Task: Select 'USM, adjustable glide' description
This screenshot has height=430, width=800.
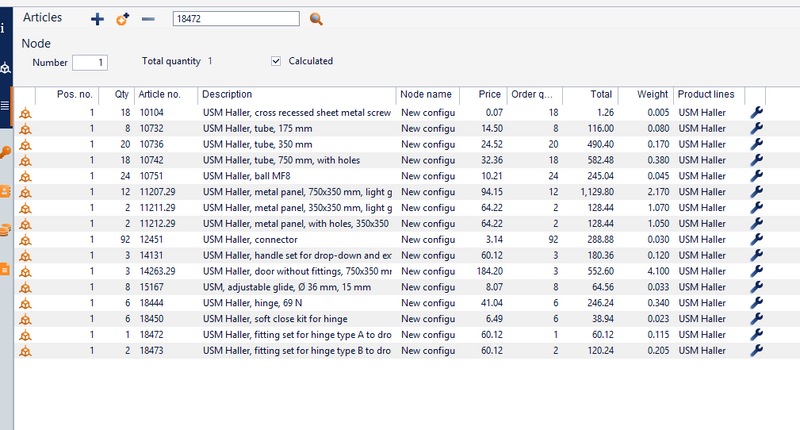Action: coord(287,287)
